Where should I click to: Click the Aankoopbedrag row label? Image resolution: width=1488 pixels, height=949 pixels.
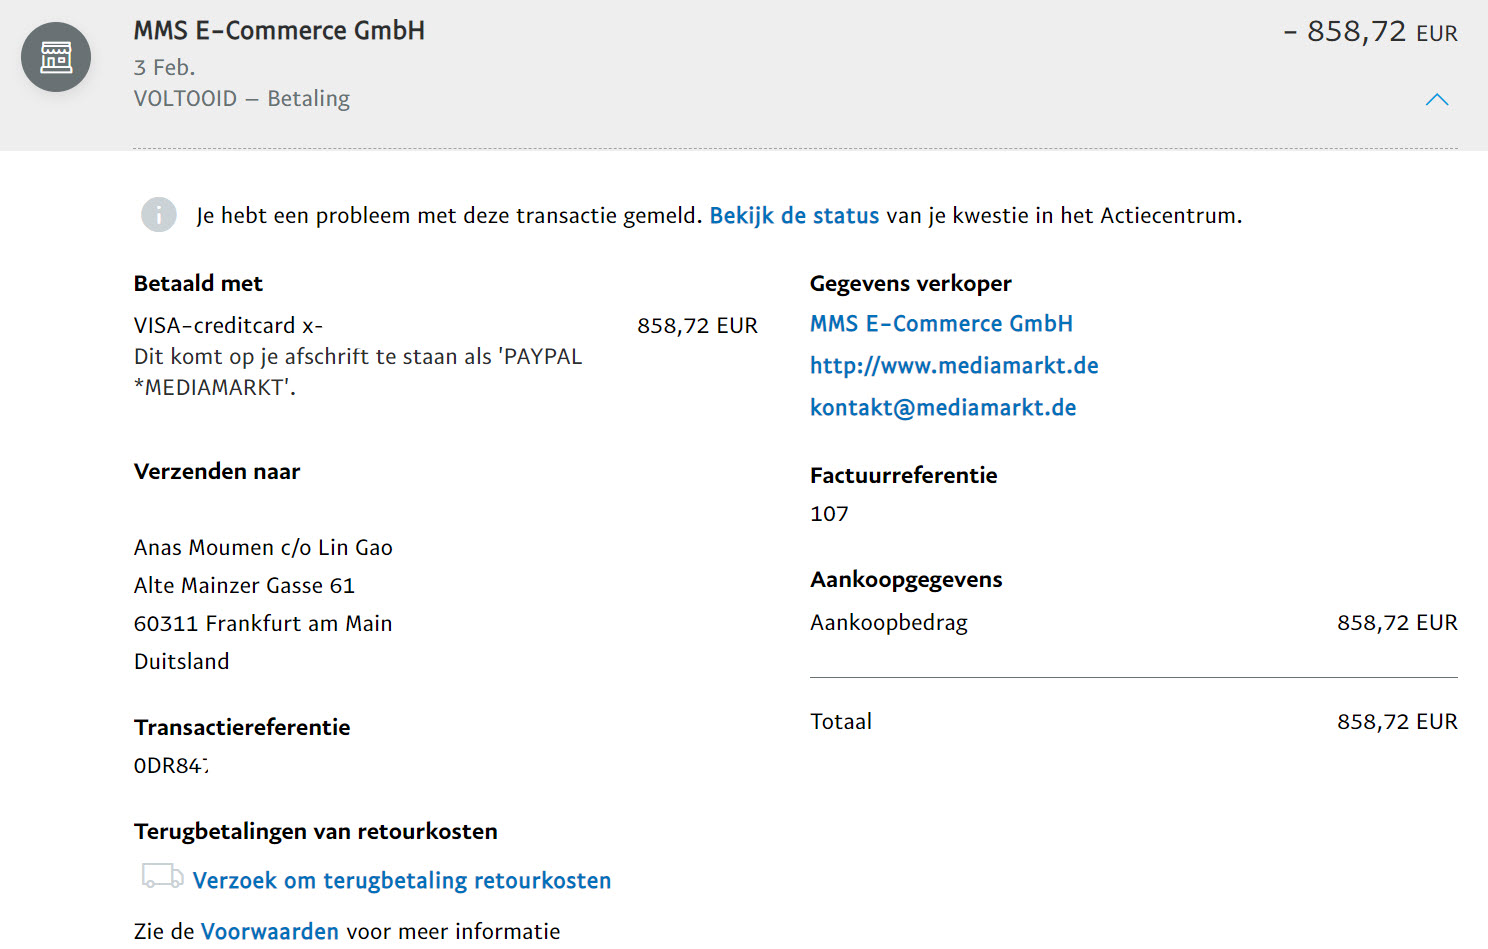point(888,623)
